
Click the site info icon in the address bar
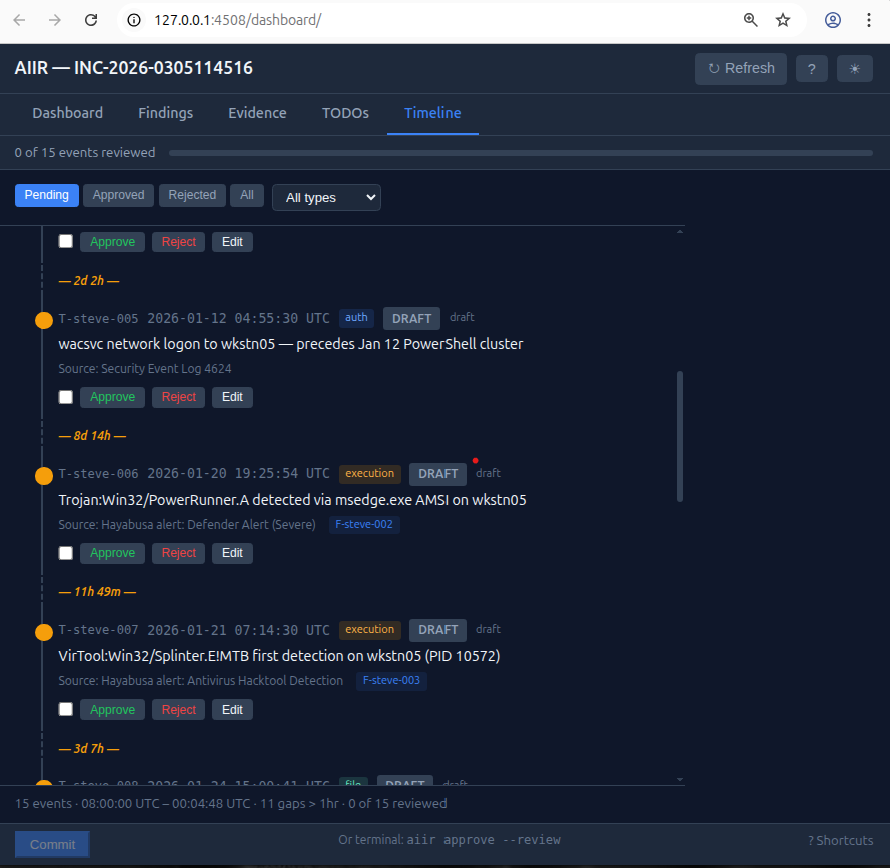pos(133,19)
